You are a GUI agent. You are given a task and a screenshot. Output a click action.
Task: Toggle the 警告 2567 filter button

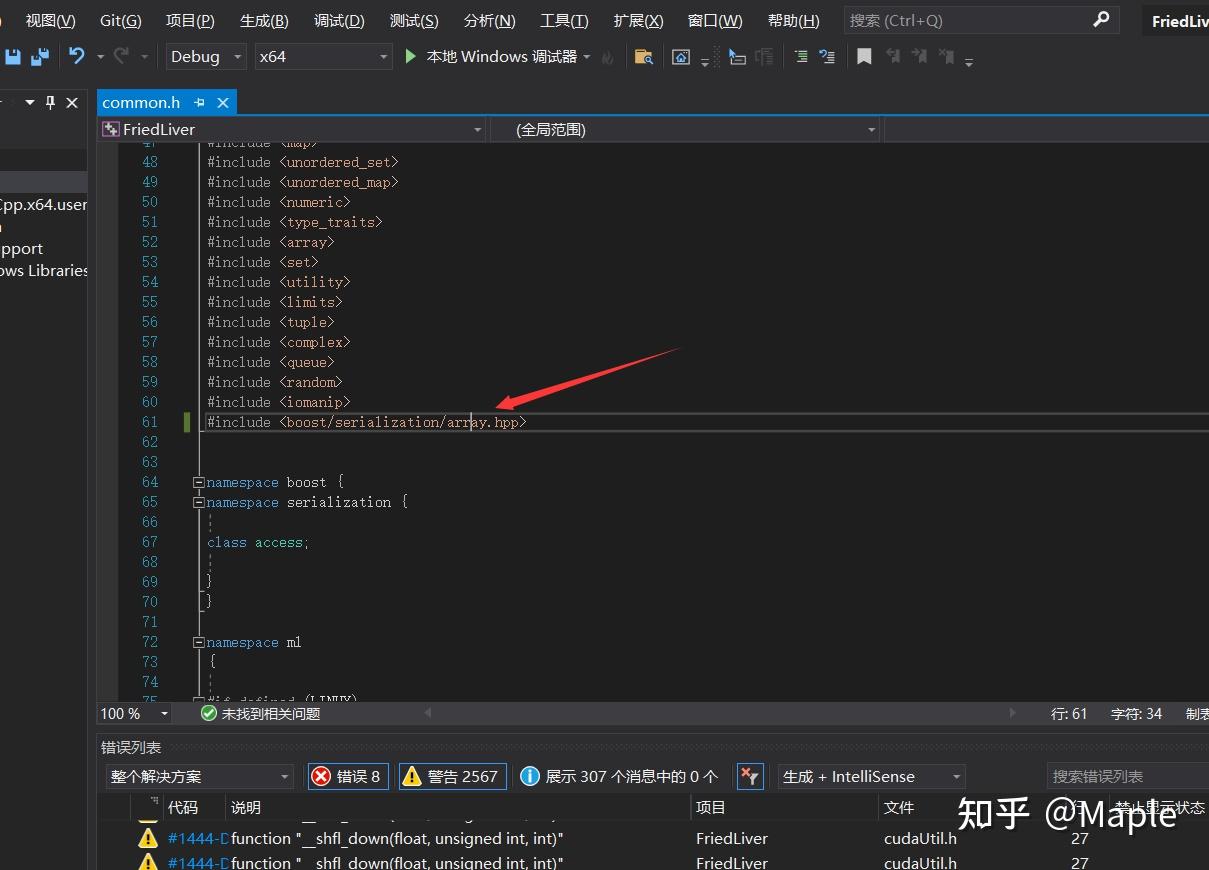452,776
